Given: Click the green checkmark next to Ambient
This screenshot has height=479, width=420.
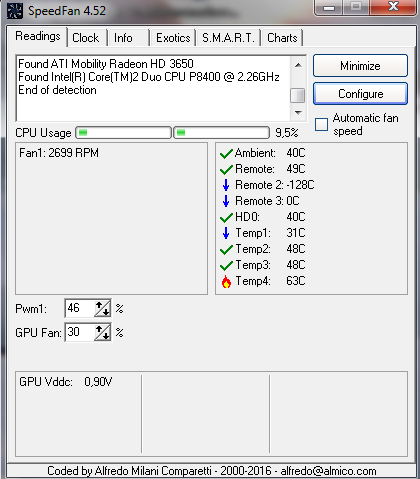Looking at the screenshot, I should point(226,154).
